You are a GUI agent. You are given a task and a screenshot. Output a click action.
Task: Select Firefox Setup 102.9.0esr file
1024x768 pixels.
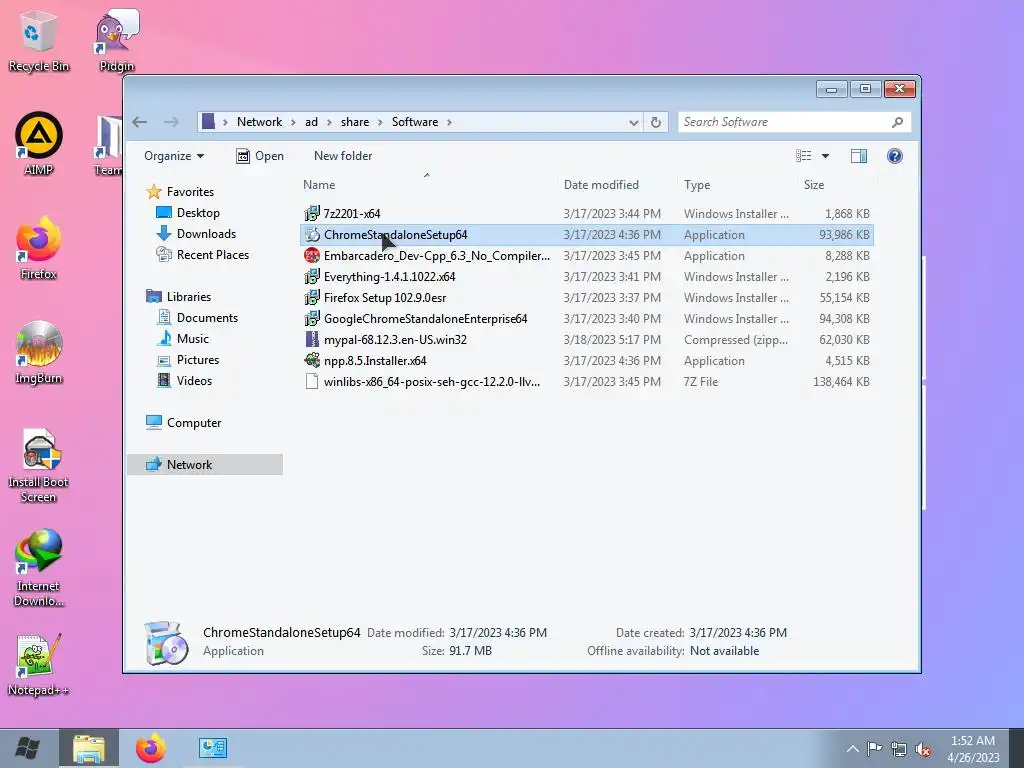586,298
